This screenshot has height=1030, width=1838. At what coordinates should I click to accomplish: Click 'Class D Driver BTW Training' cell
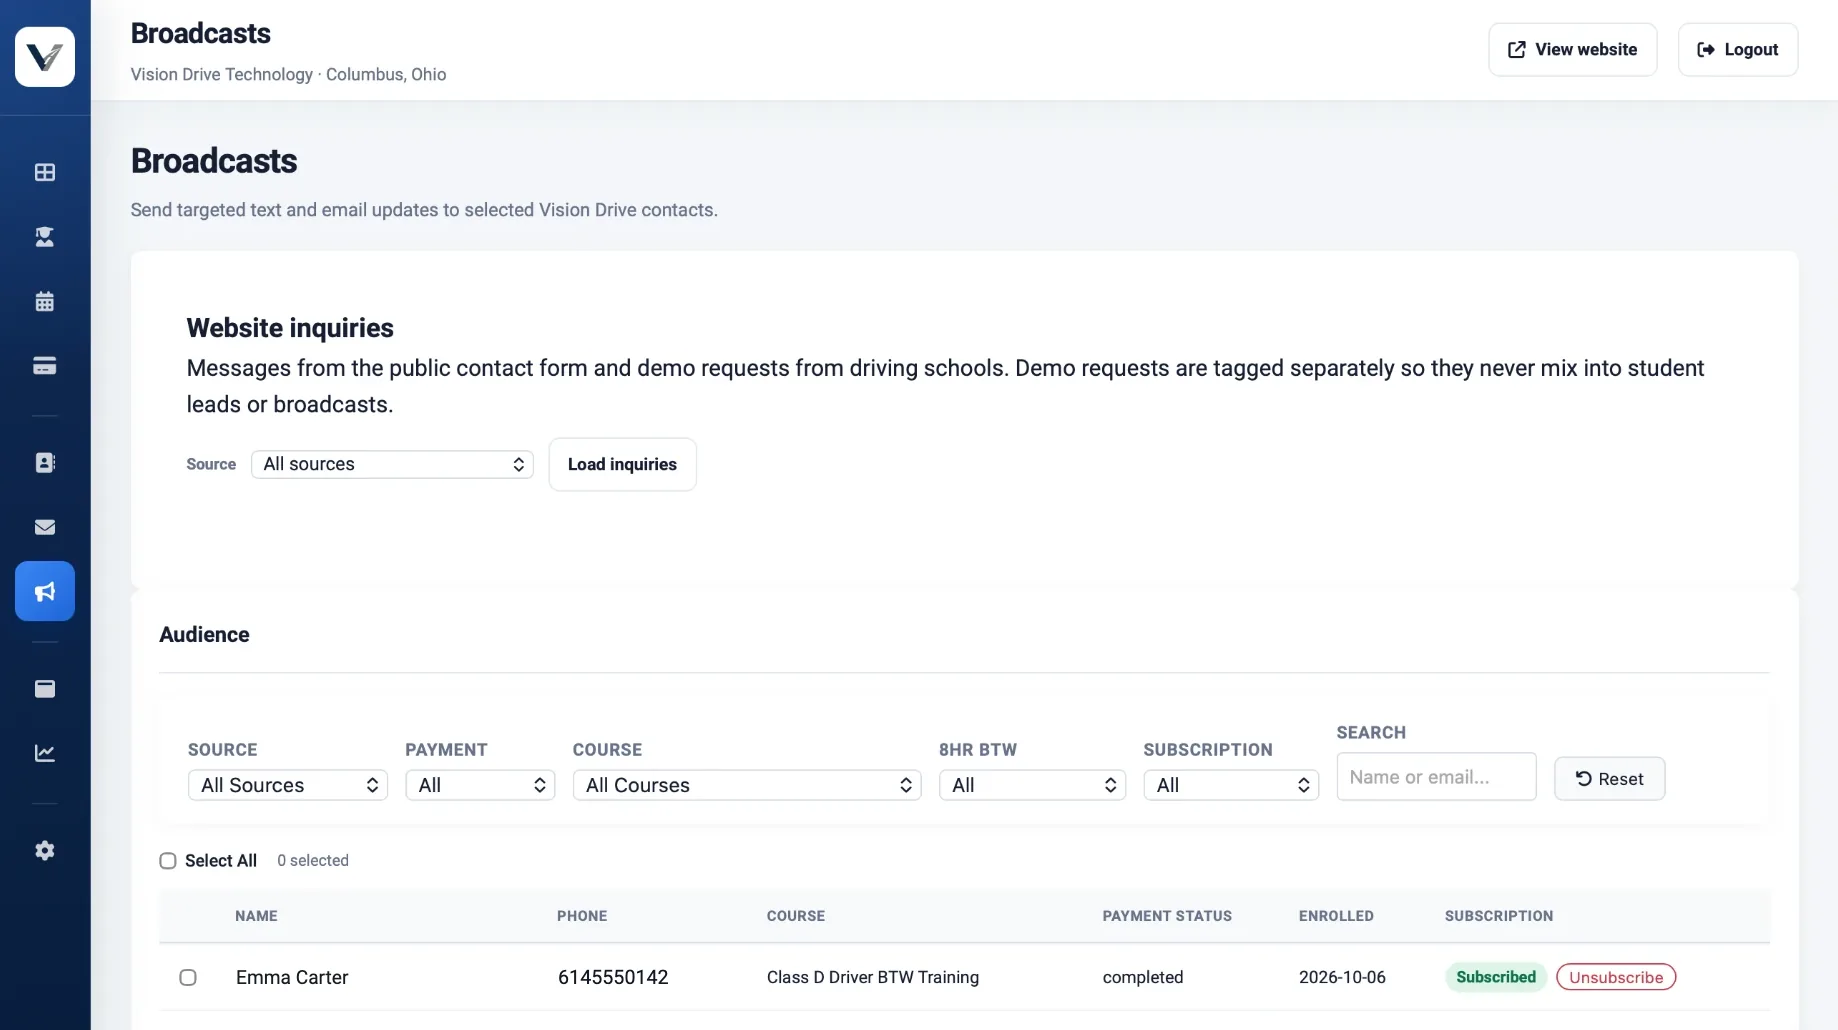coord(873,977)
